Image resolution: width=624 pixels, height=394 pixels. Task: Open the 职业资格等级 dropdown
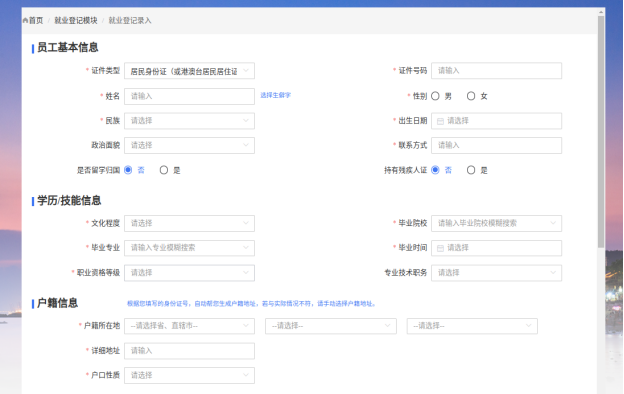[x=189, y=273]
